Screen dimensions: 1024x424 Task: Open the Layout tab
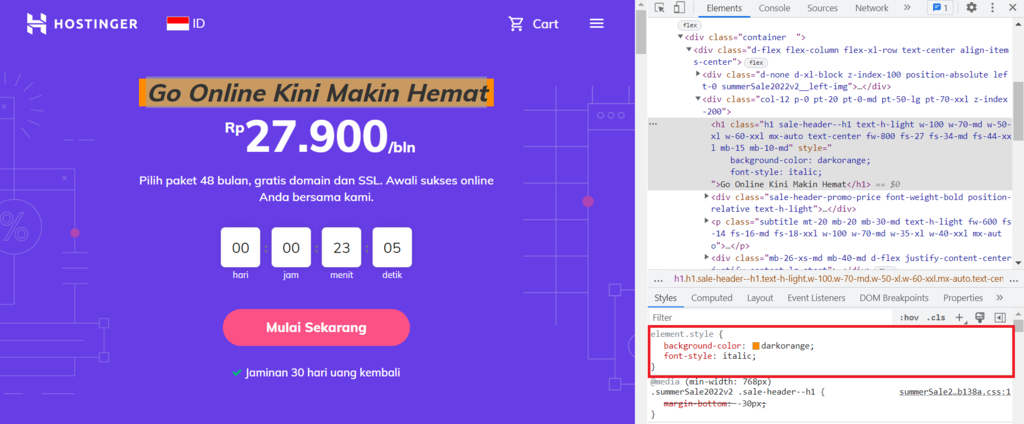[760, 298]
